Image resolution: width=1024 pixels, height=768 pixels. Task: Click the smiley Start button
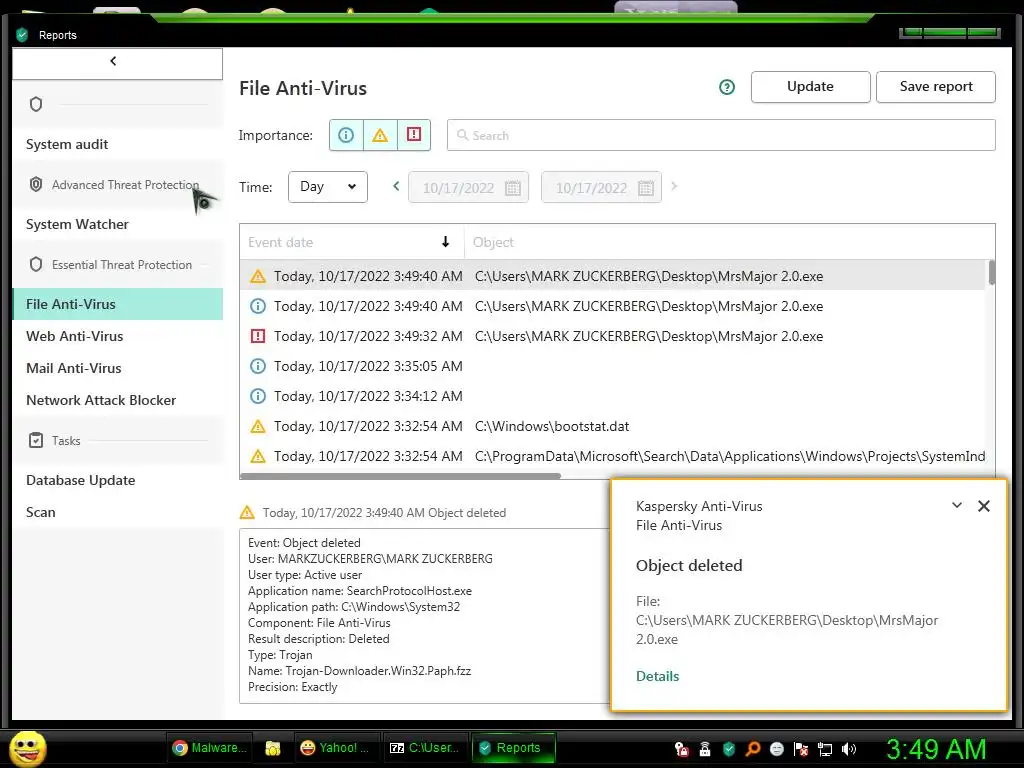(x=27, y=748)
